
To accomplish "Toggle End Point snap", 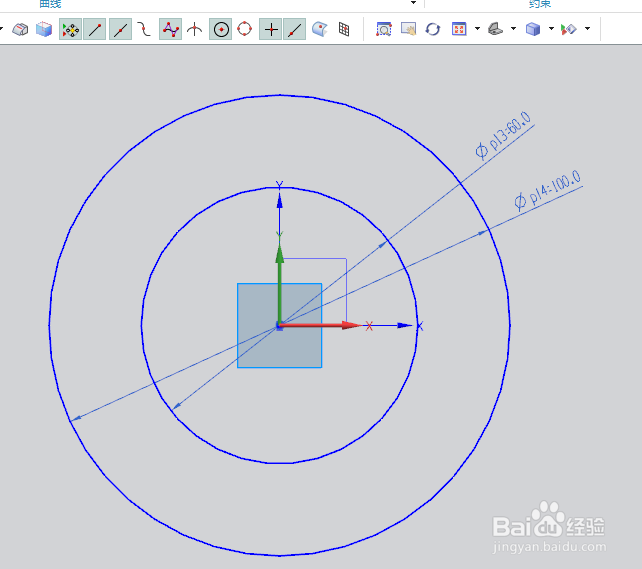I will (95, 29).
